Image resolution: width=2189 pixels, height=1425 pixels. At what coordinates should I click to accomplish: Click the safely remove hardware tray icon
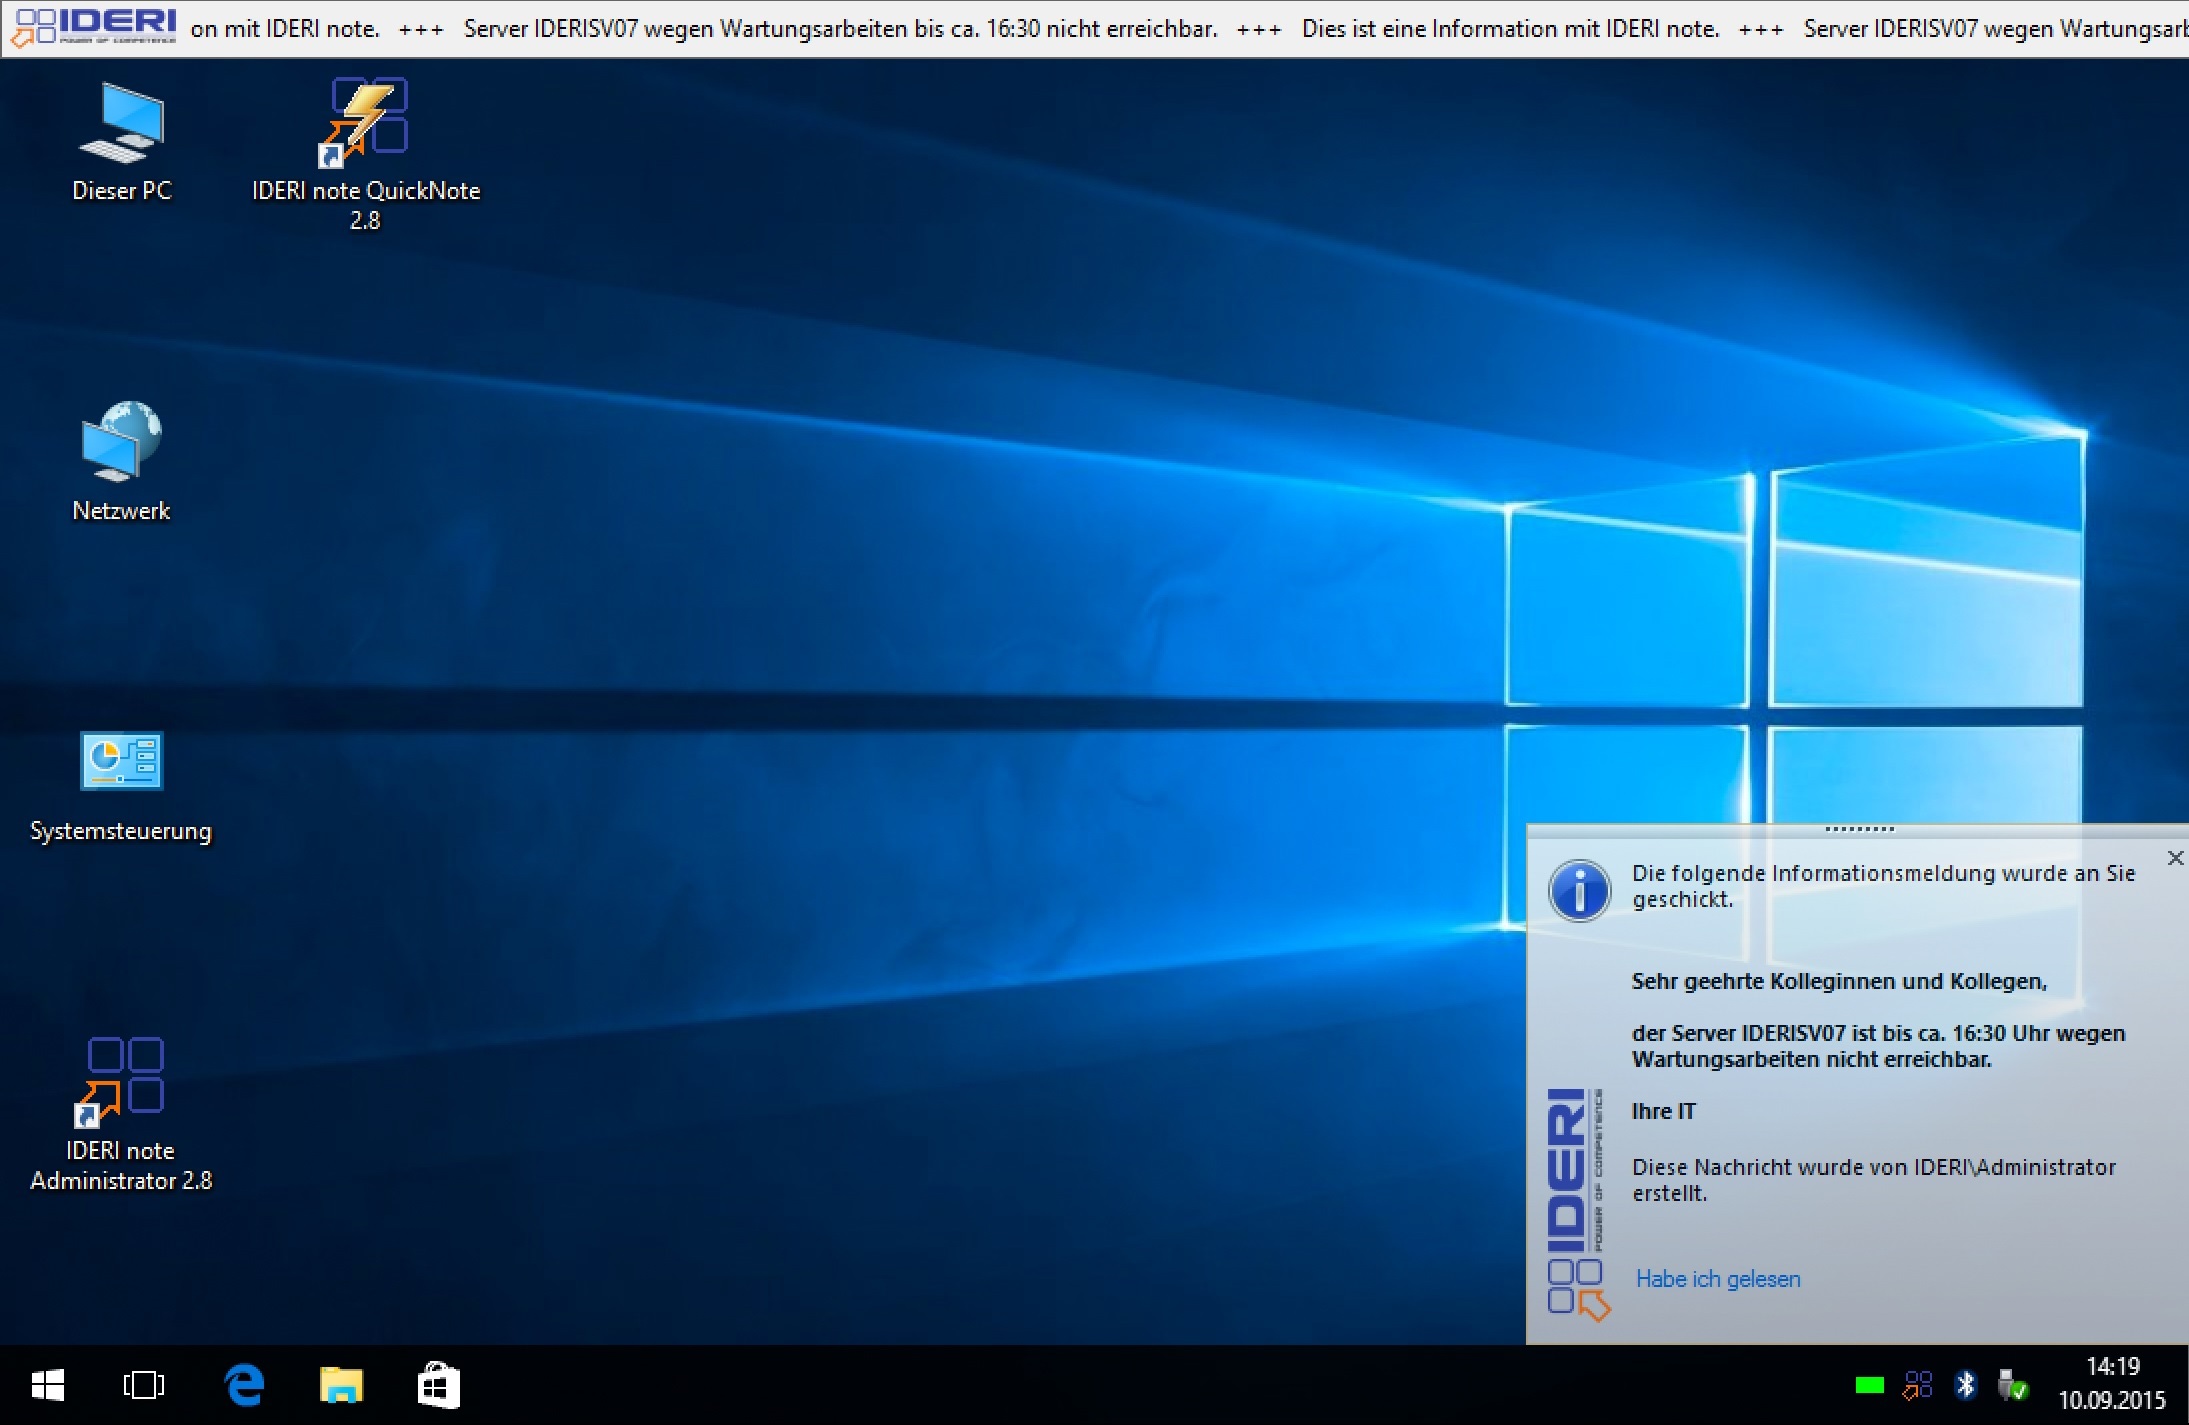[x=2012, y=1386]
